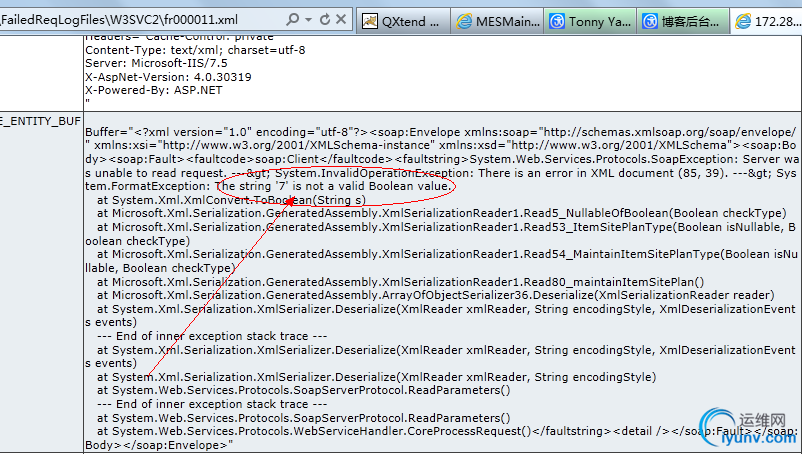Click the 'Server: Microsoft-IIS/7.5' header line
802x454 pixels.
[156, 63]
